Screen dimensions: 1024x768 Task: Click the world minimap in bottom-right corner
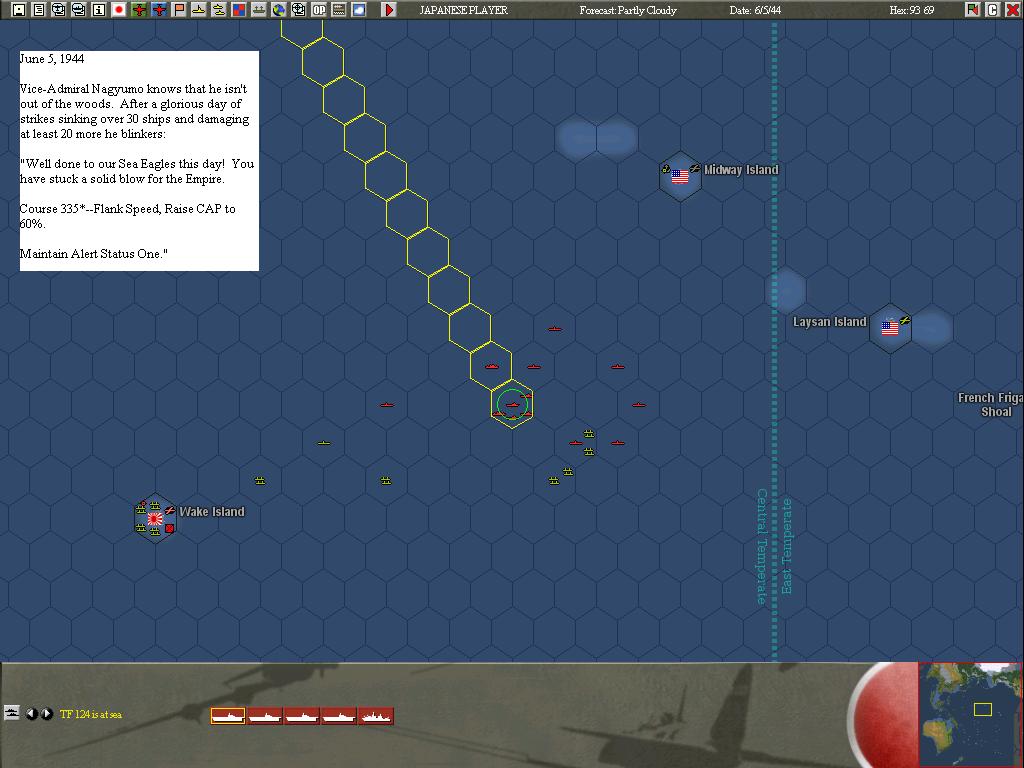pos(970,714)
